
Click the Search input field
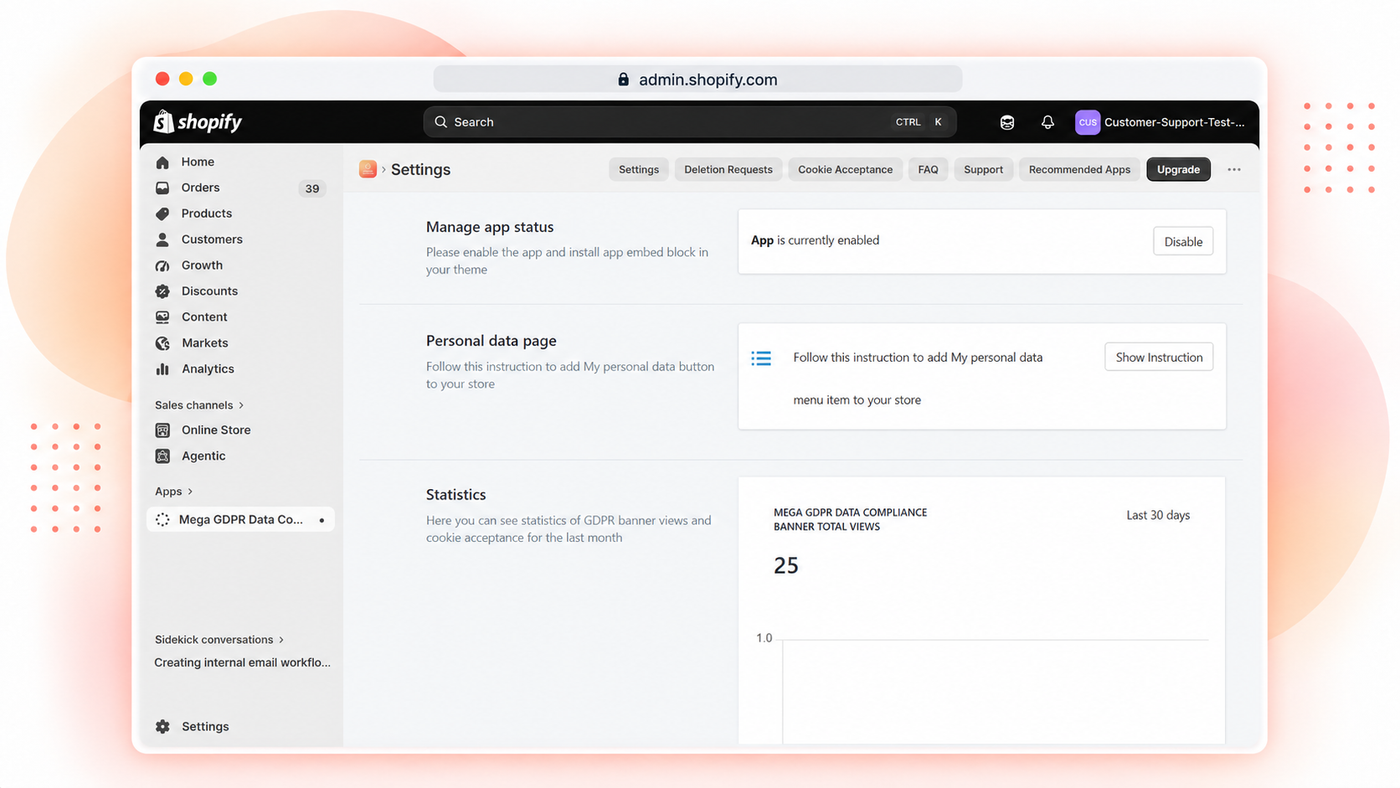click(x=690, y=122)
